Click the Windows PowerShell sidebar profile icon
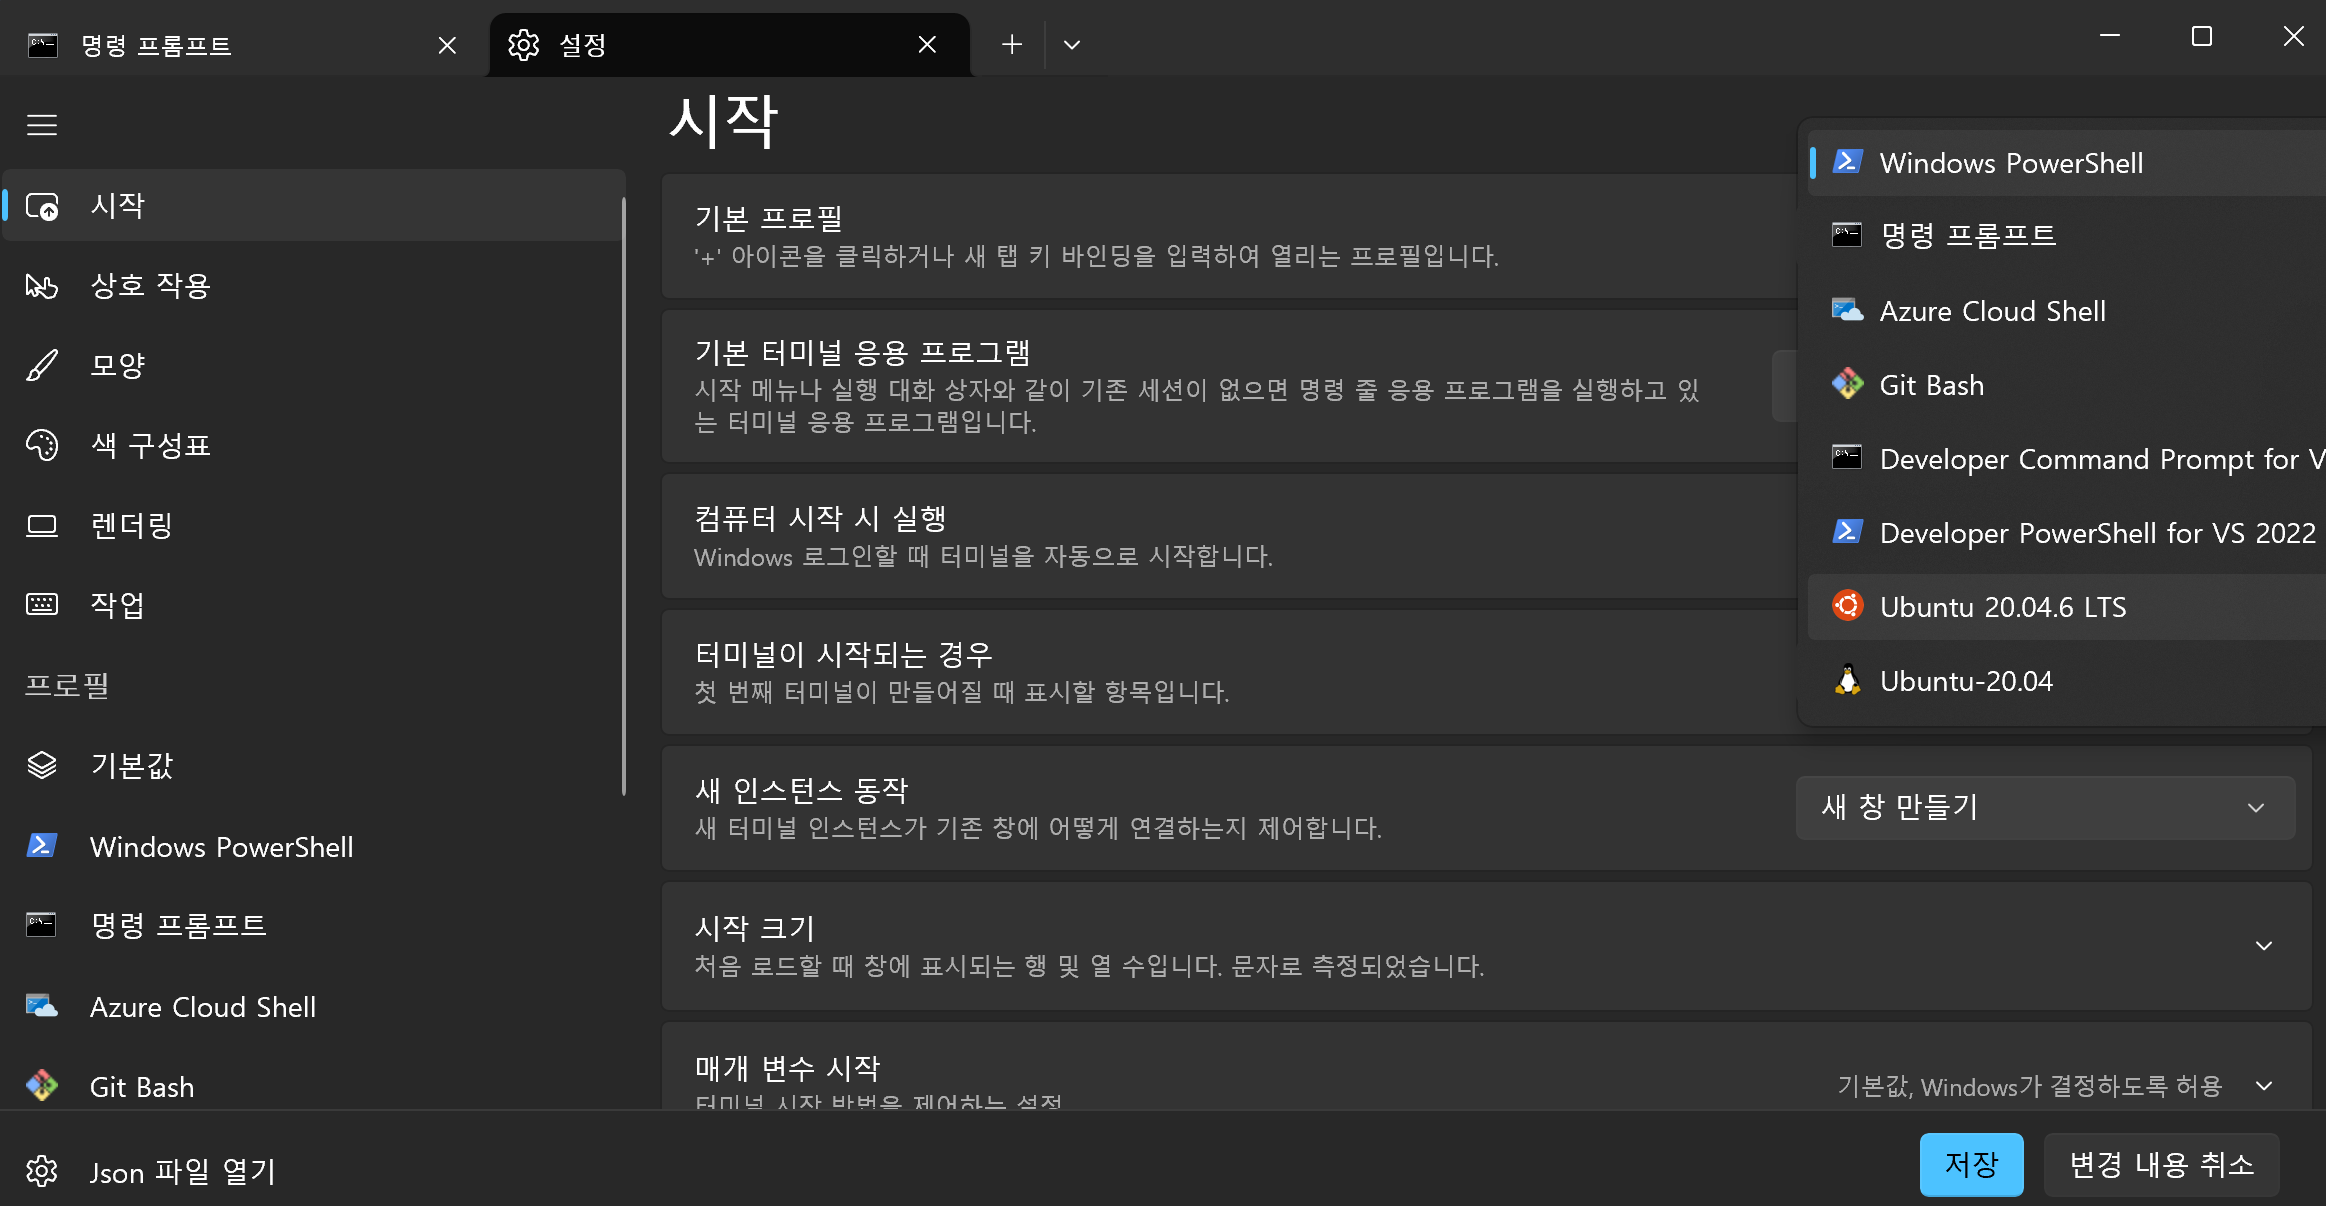The image size is (2326, 1206). tap(42, 846)
